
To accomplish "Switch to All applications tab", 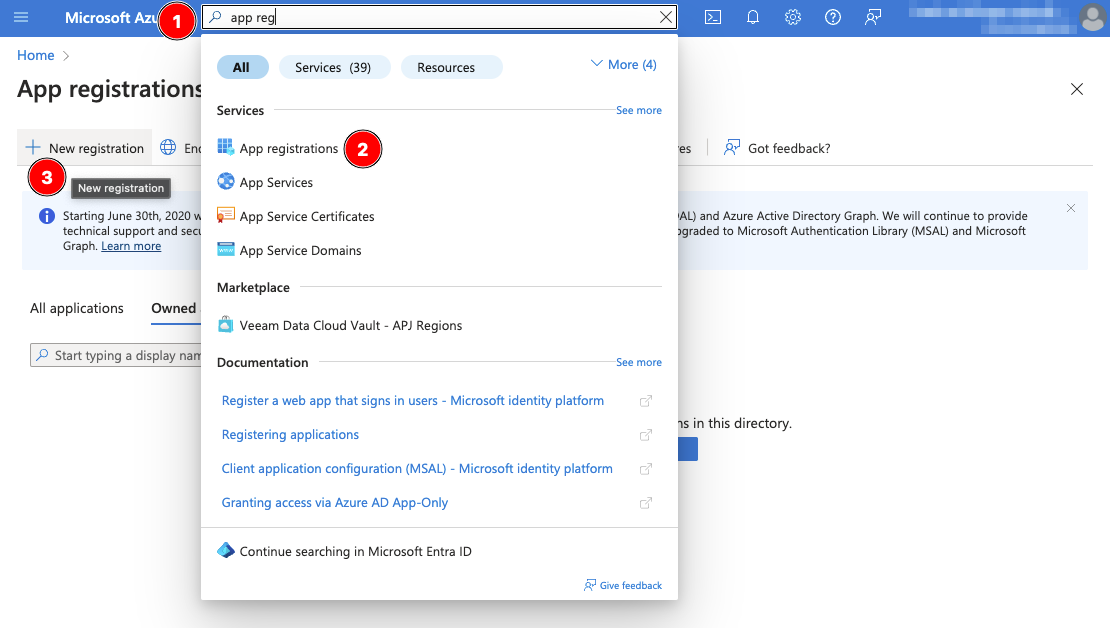I will (76, 308).
